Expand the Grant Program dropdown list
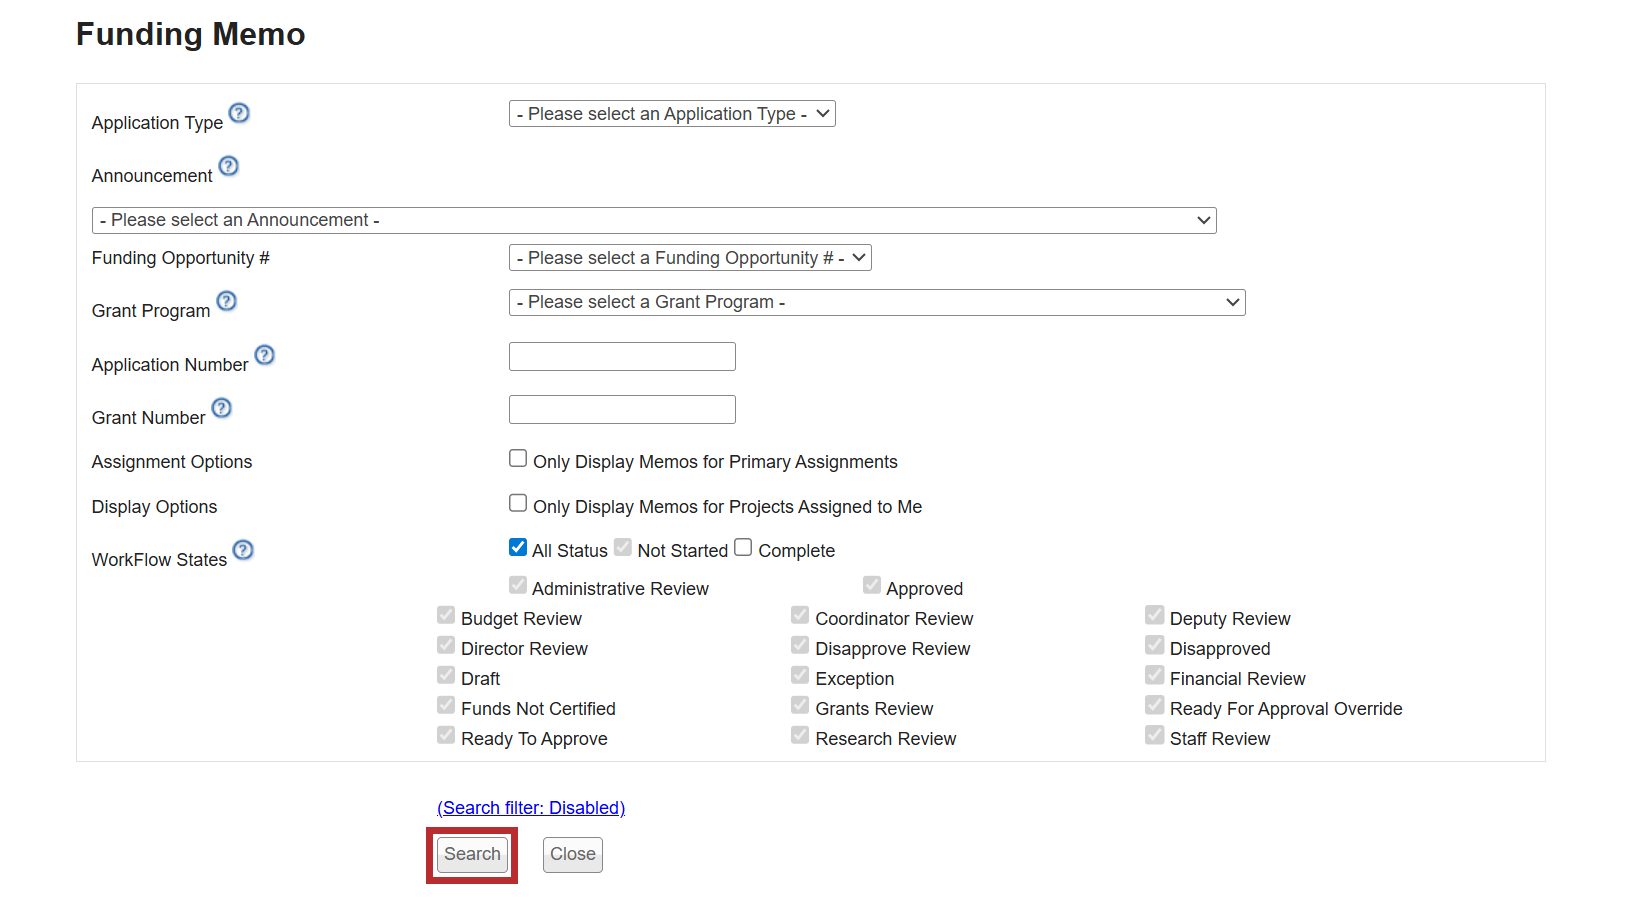This screenshot has width=1634, height=900. tap(876, 302)
